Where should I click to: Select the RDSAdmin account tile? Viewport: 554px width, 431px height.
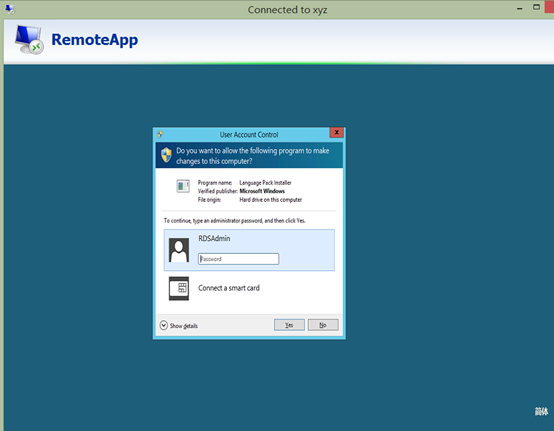coord(249,250)
